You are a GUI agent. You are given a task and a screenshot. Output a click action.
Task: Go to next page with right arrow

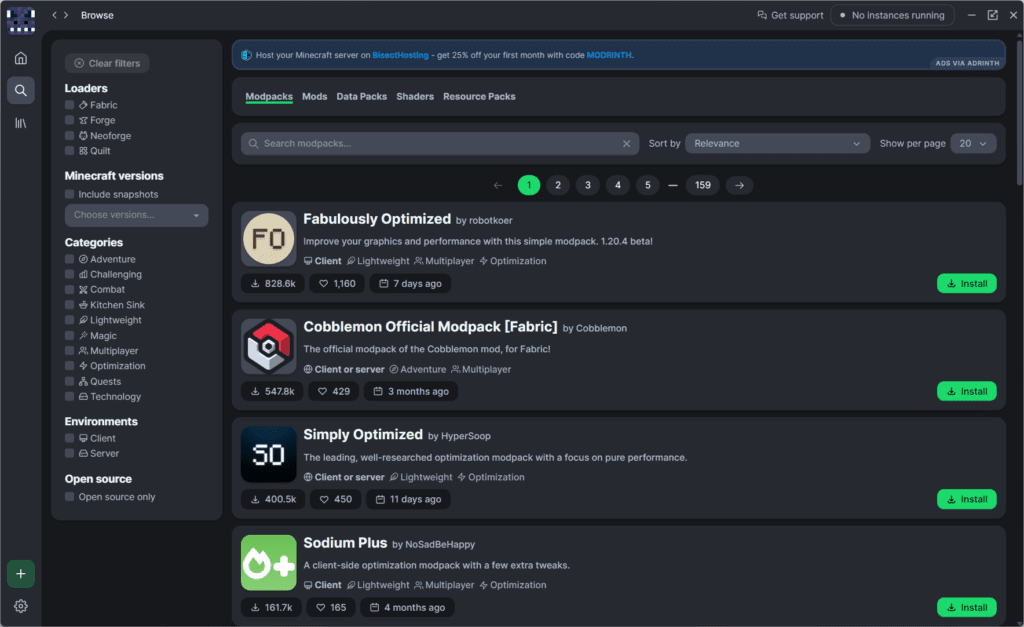[x=739, y=185]
